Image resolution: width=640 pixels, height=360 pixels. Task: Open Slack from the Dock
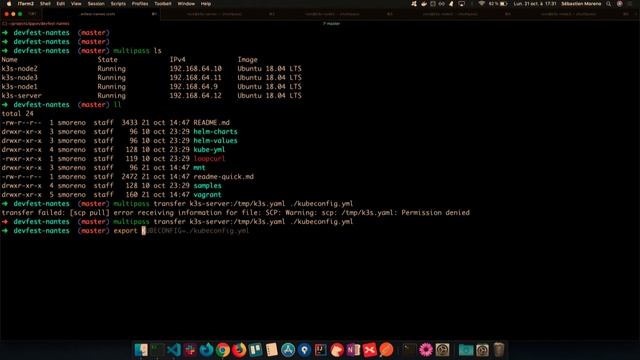coord(190,350)
